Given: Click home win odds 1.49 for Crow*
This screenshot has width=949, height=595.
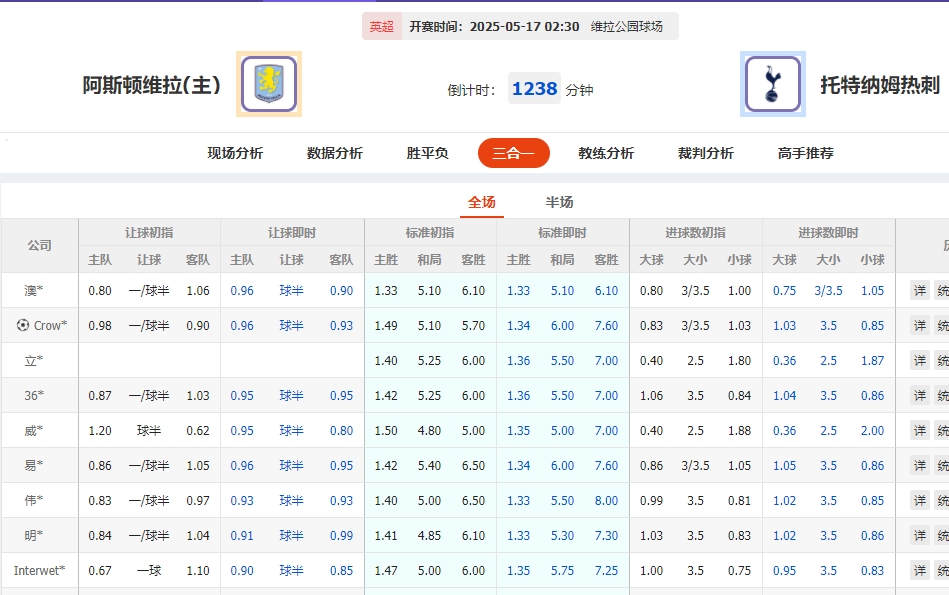Looking at the screenshot, I should click(x=385, y=325).
